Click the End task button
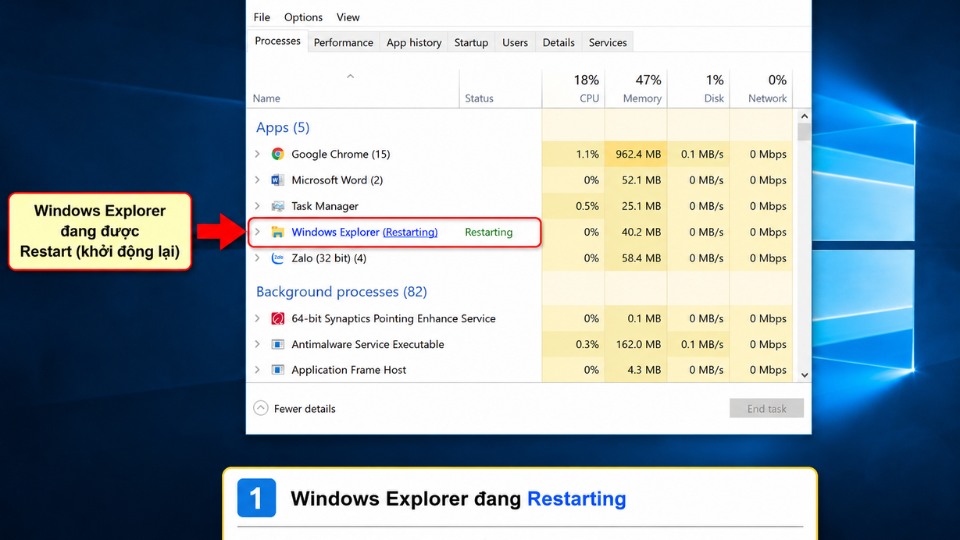 (x=767, y=408)
